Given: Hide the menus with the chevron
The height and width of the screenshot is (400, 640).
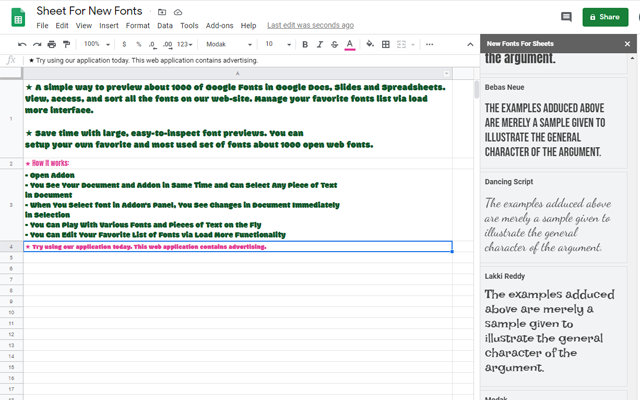Looking at the screenshot, I should [x=470, y=44].
